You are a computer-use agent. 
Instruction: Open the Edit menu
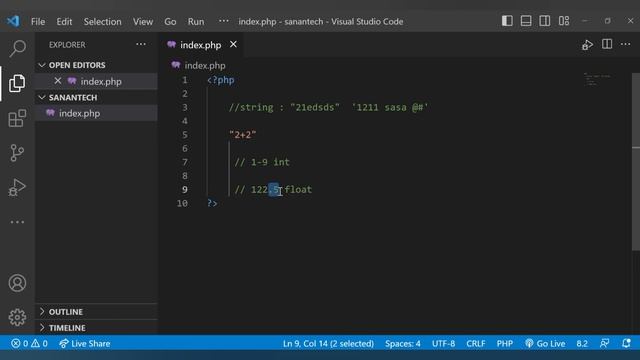click(x=64, y=21)
